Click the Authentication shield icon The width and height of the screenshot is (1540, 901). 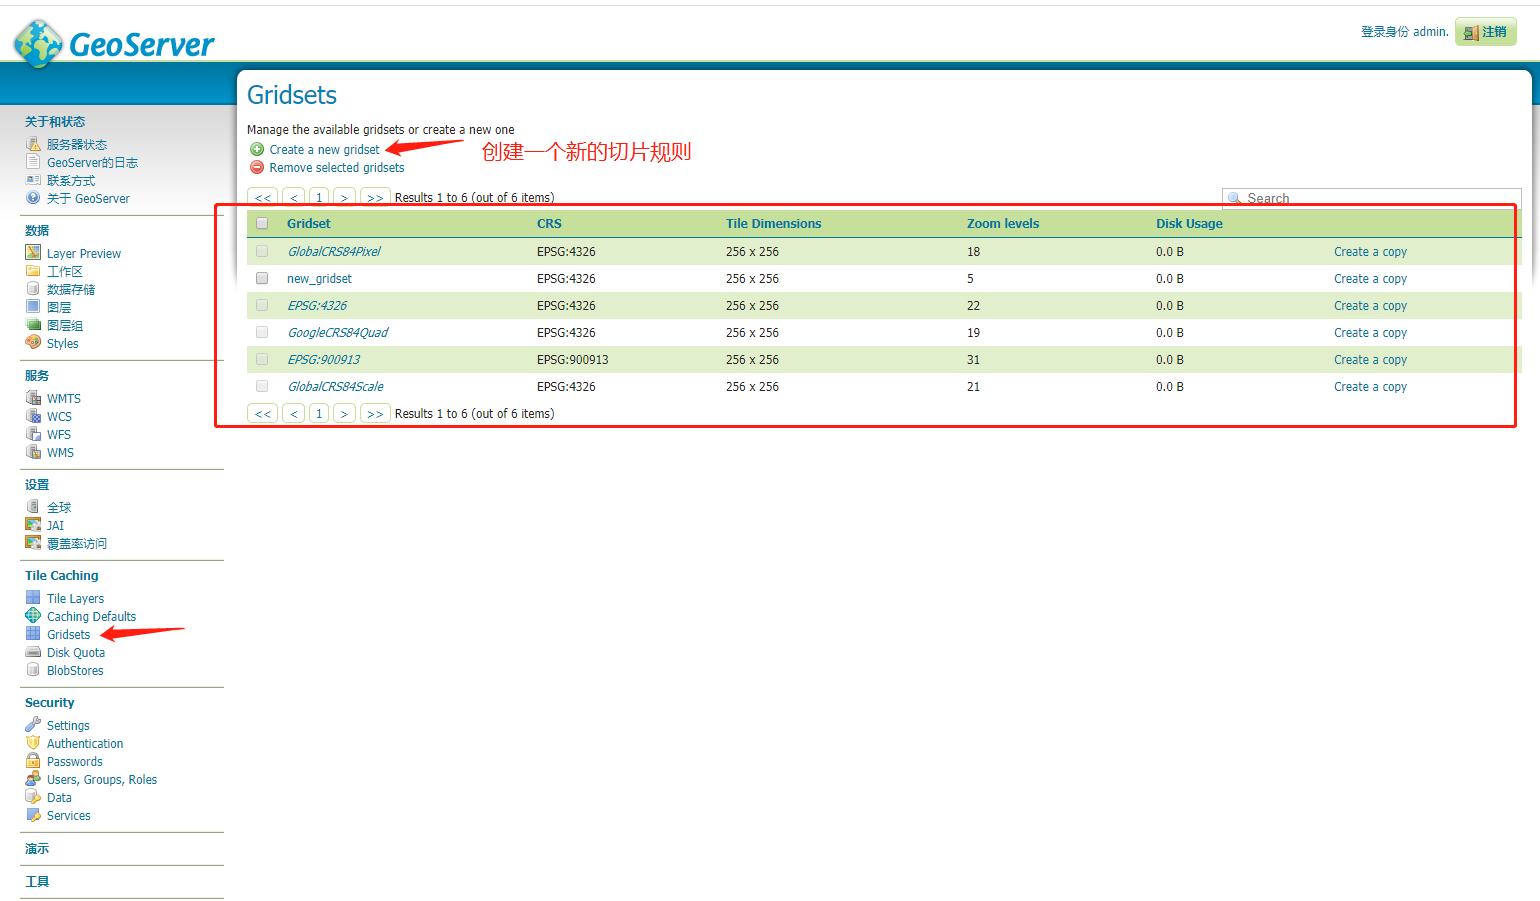pos(33,743)
